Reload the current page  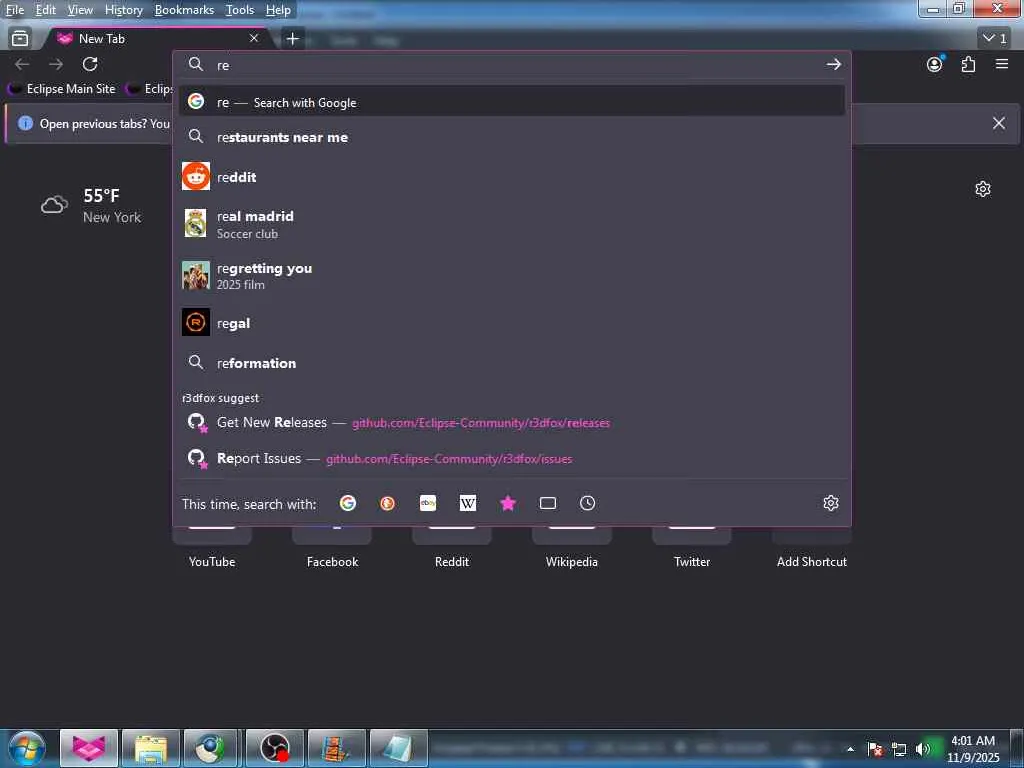click(90, 64)
